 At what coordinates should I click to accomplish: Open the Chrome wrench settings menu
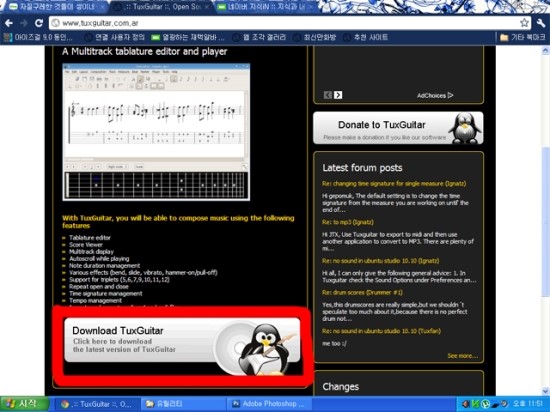coord(541,23)
